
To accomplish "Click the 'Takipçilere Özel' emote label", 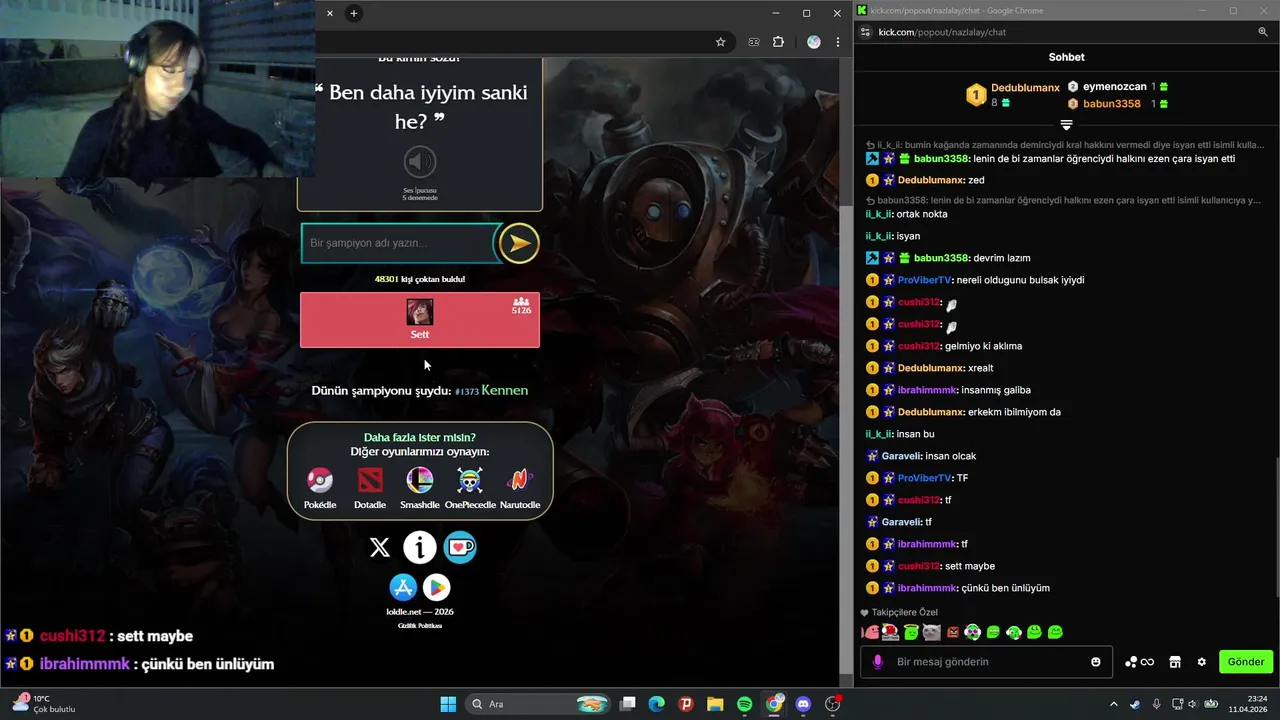I will [905, 612].
